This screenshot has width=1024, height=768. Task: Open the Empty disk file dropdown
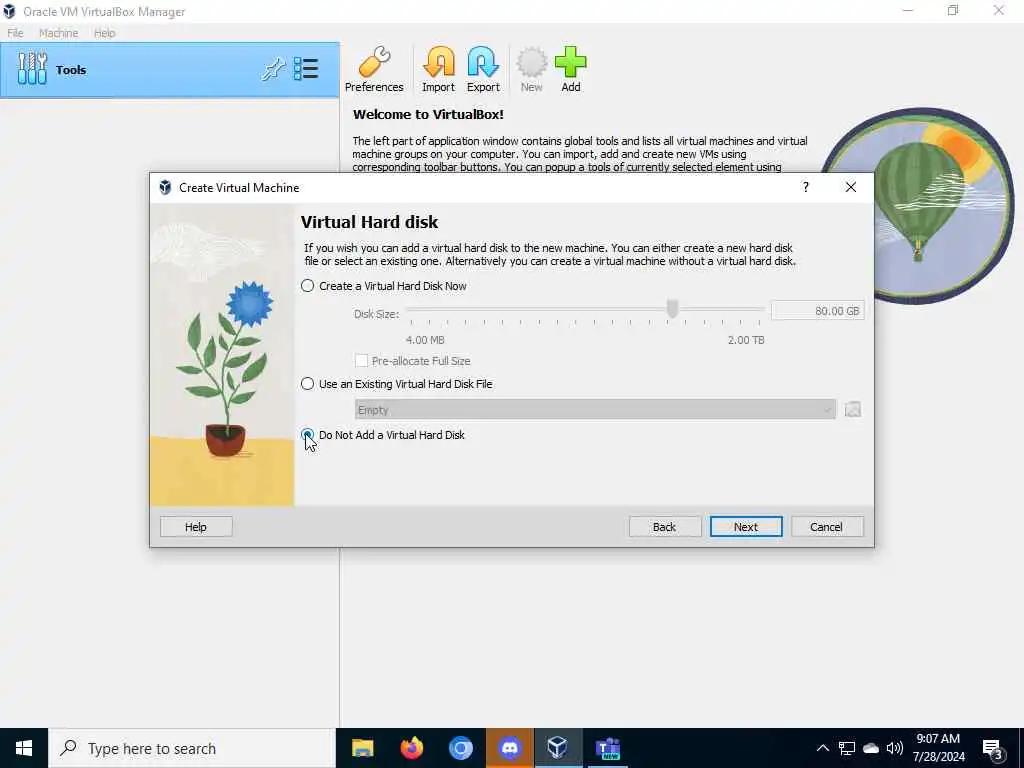point(595,409)
